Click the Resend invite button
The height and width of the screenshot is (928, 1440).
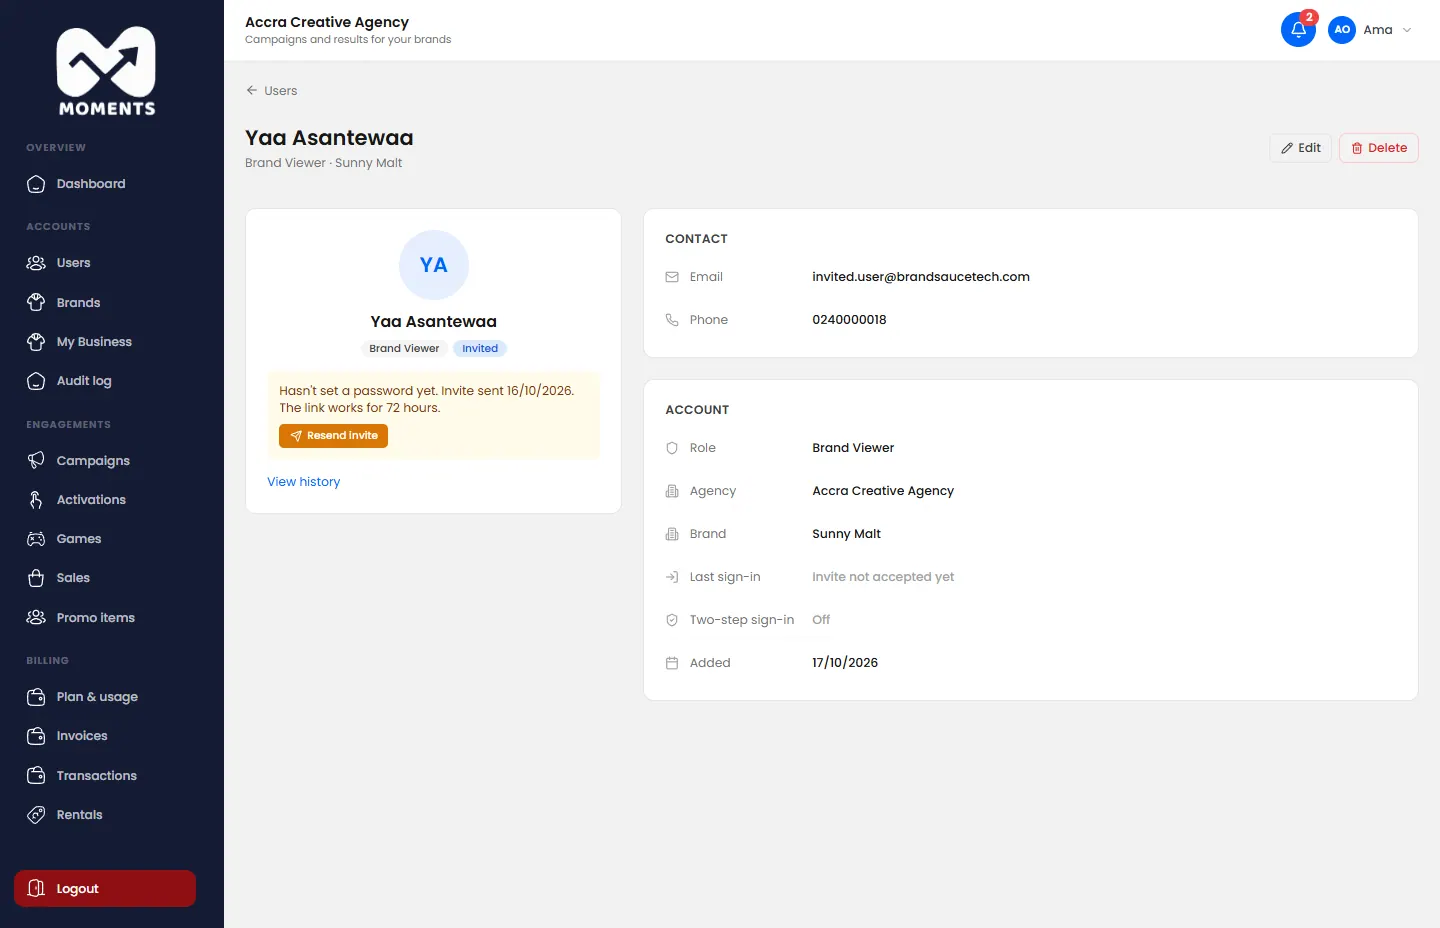pyautogui.click(x=333, y=436)
